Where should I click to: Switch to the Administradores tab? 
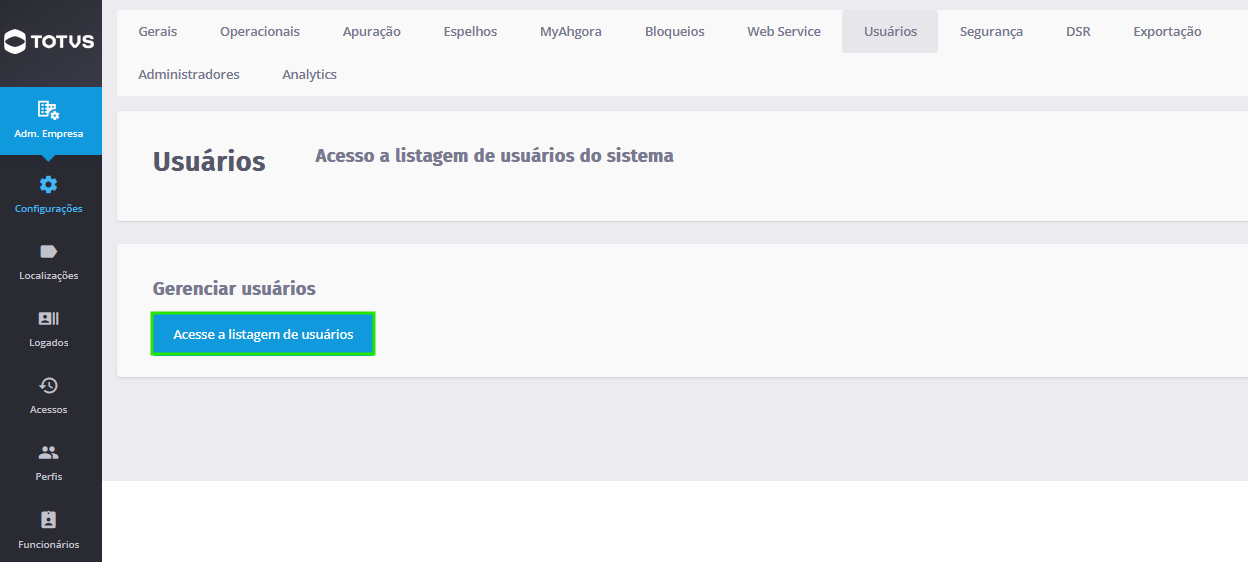pos(189,74)
